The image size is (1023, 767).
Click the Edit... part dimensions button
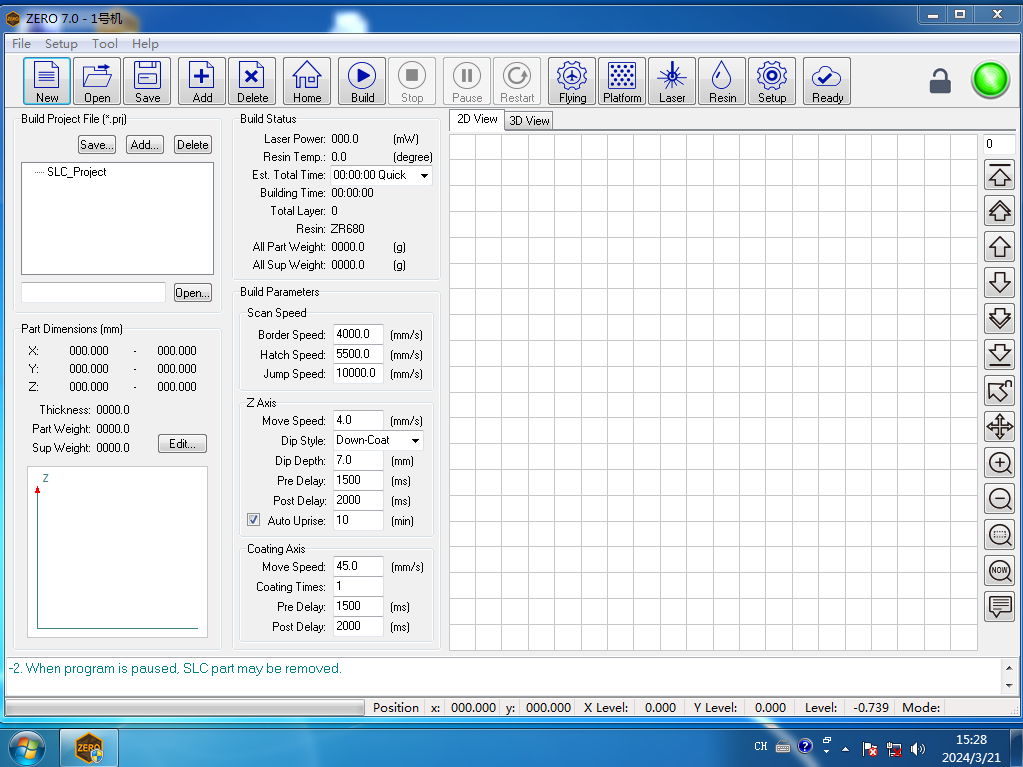182,444
